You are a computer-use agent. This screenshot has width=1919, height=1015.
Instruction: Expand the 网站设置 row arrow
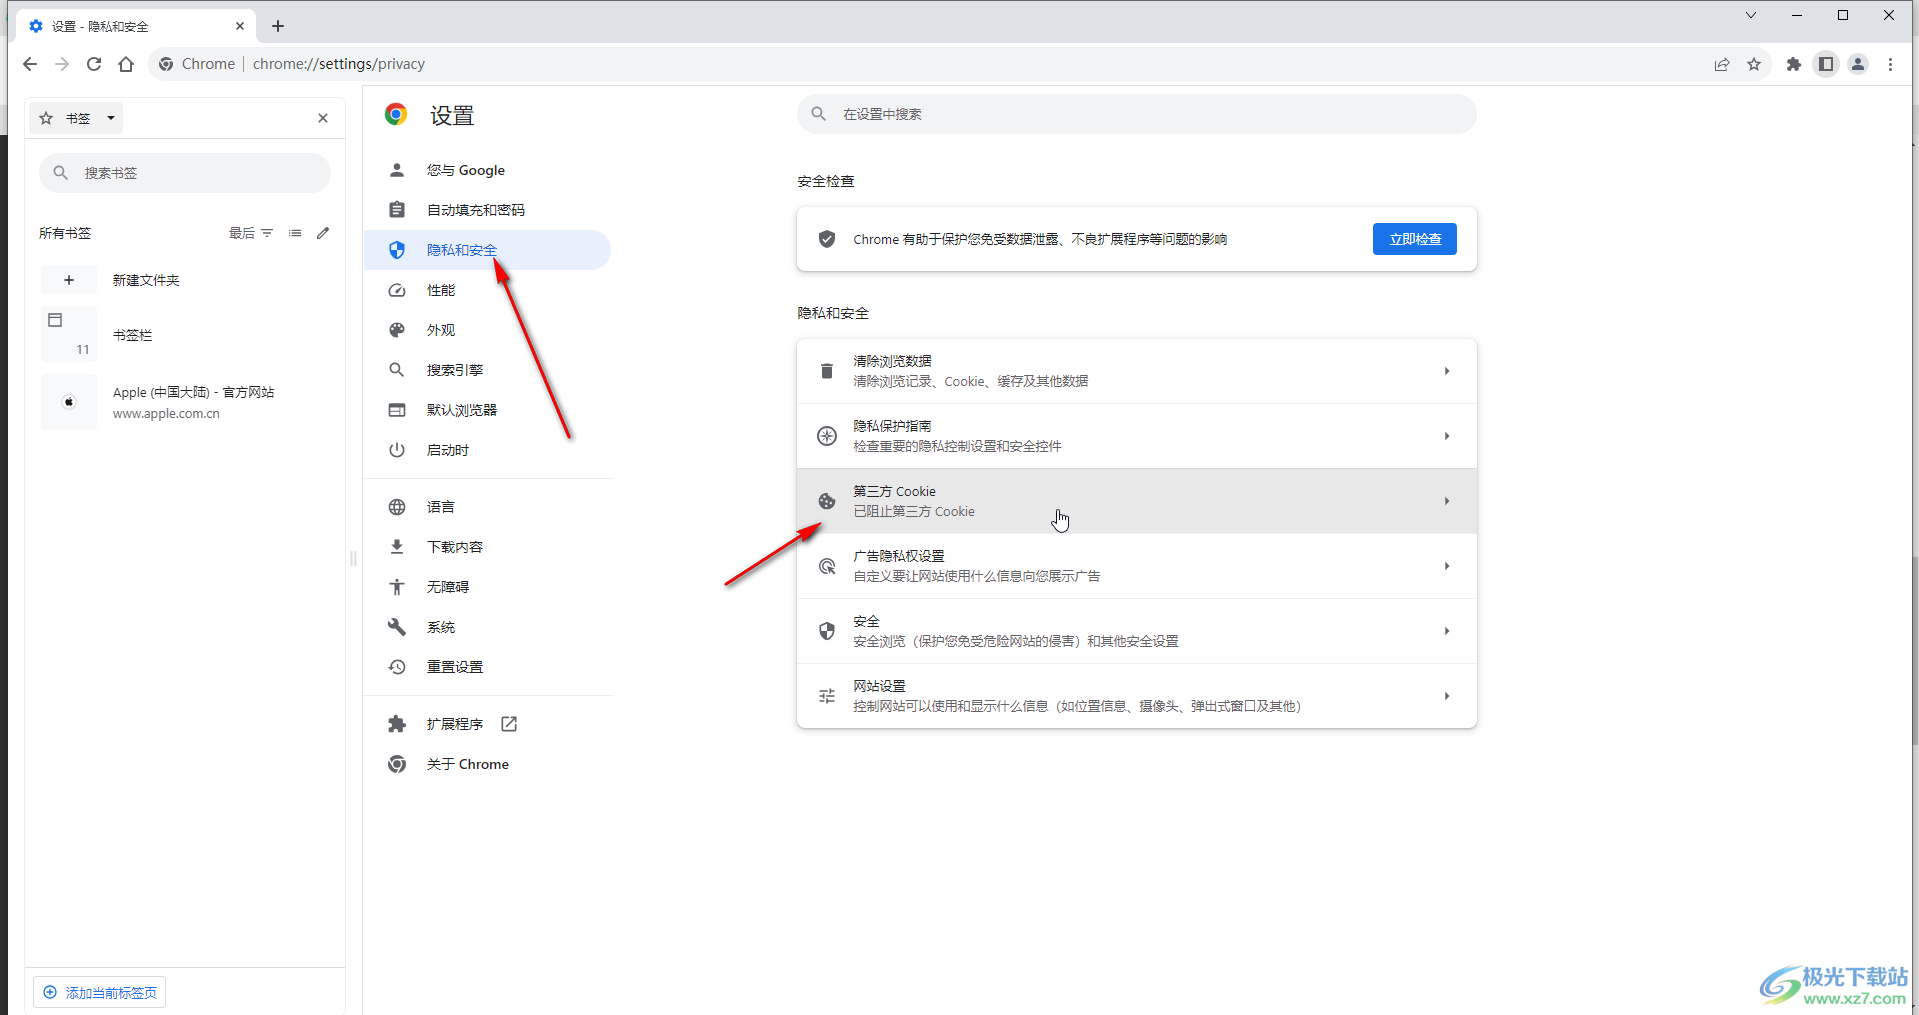[x=1447, y=696]
